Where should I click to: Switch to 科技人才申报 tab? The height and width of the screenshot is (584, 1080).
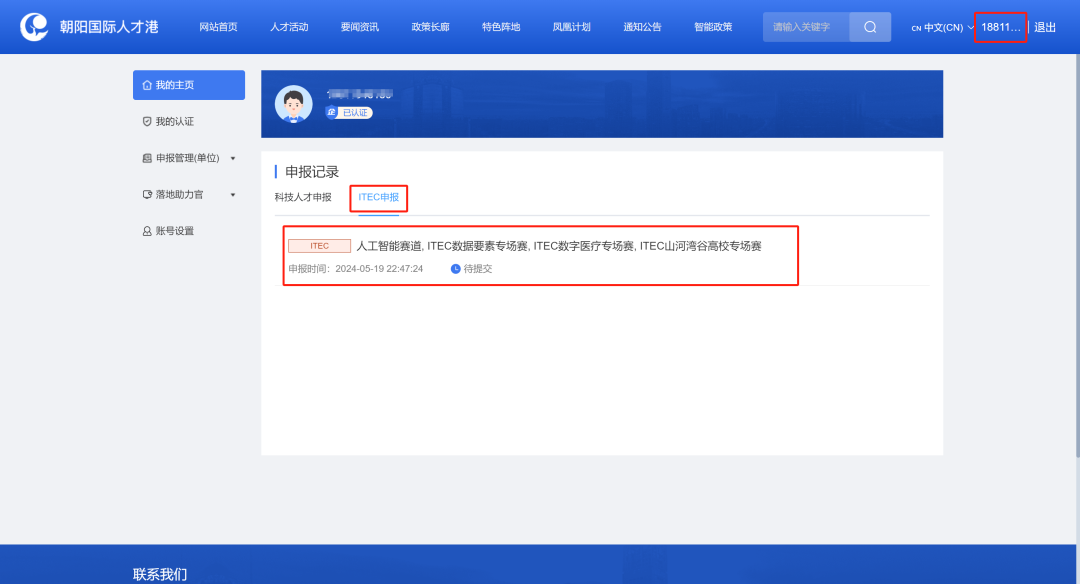[303, 197]
